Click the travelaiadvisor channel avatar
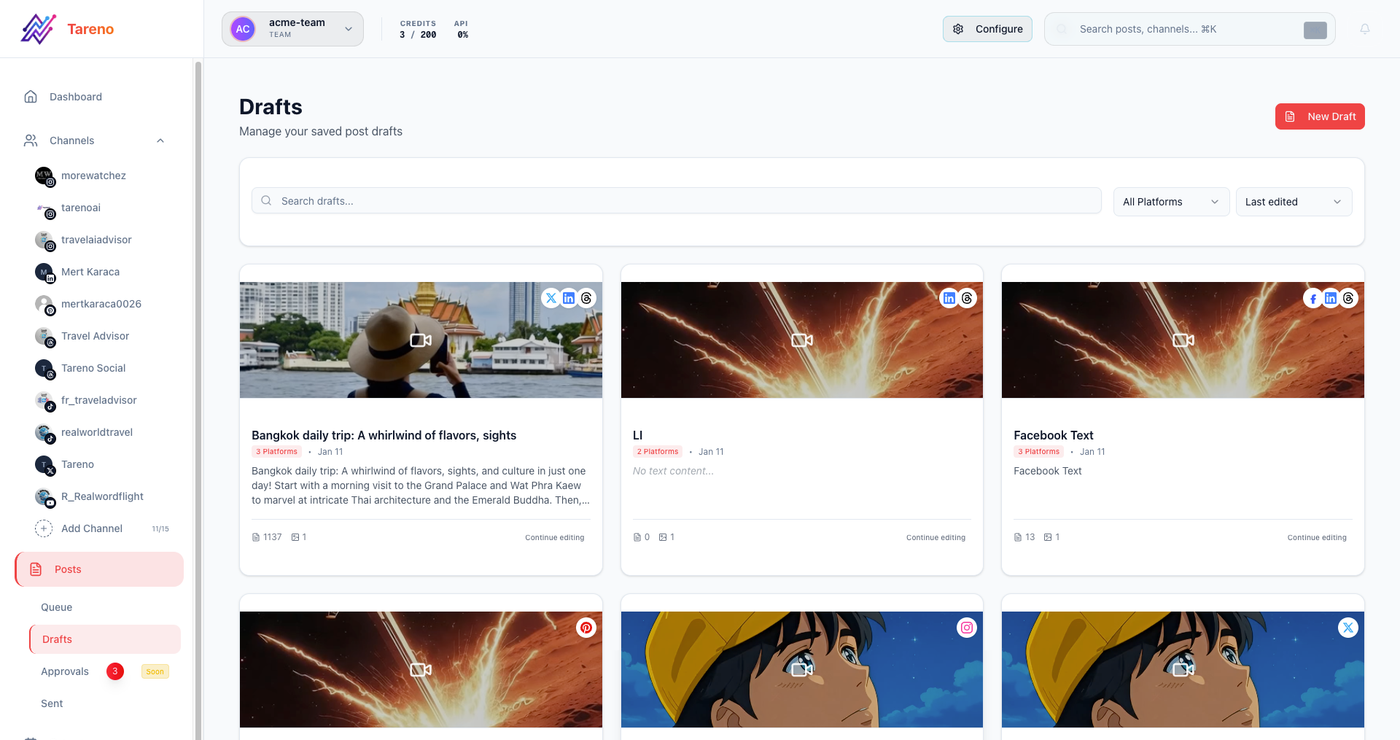The height and width of the screenshot is (740, 1400). tap(44, 240)
